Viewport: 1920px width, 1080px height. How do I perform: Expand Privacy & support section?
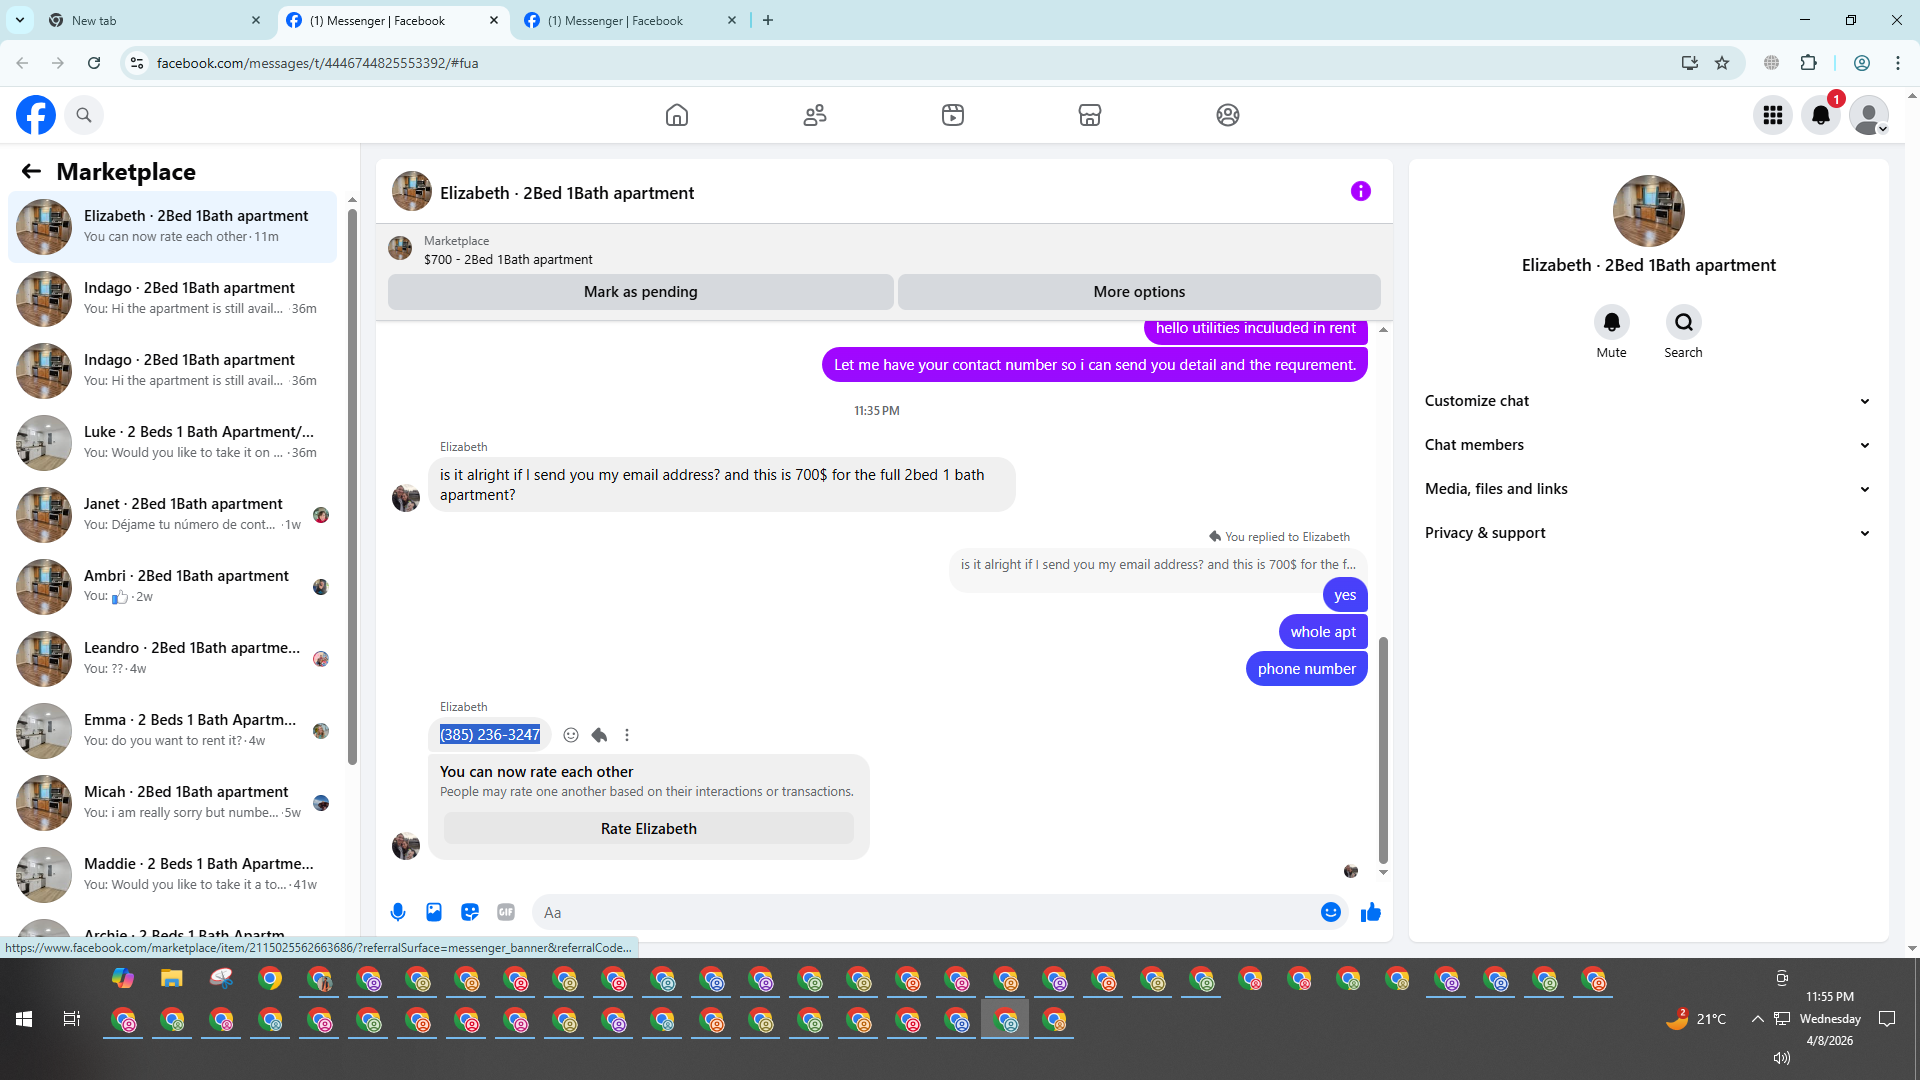tap(1647, 533)
